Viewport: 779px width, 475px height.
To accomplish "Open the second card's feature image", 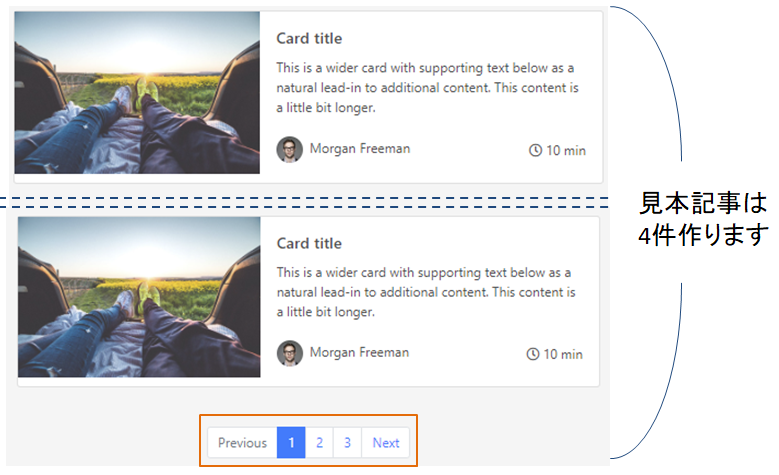I will (139, 297).
